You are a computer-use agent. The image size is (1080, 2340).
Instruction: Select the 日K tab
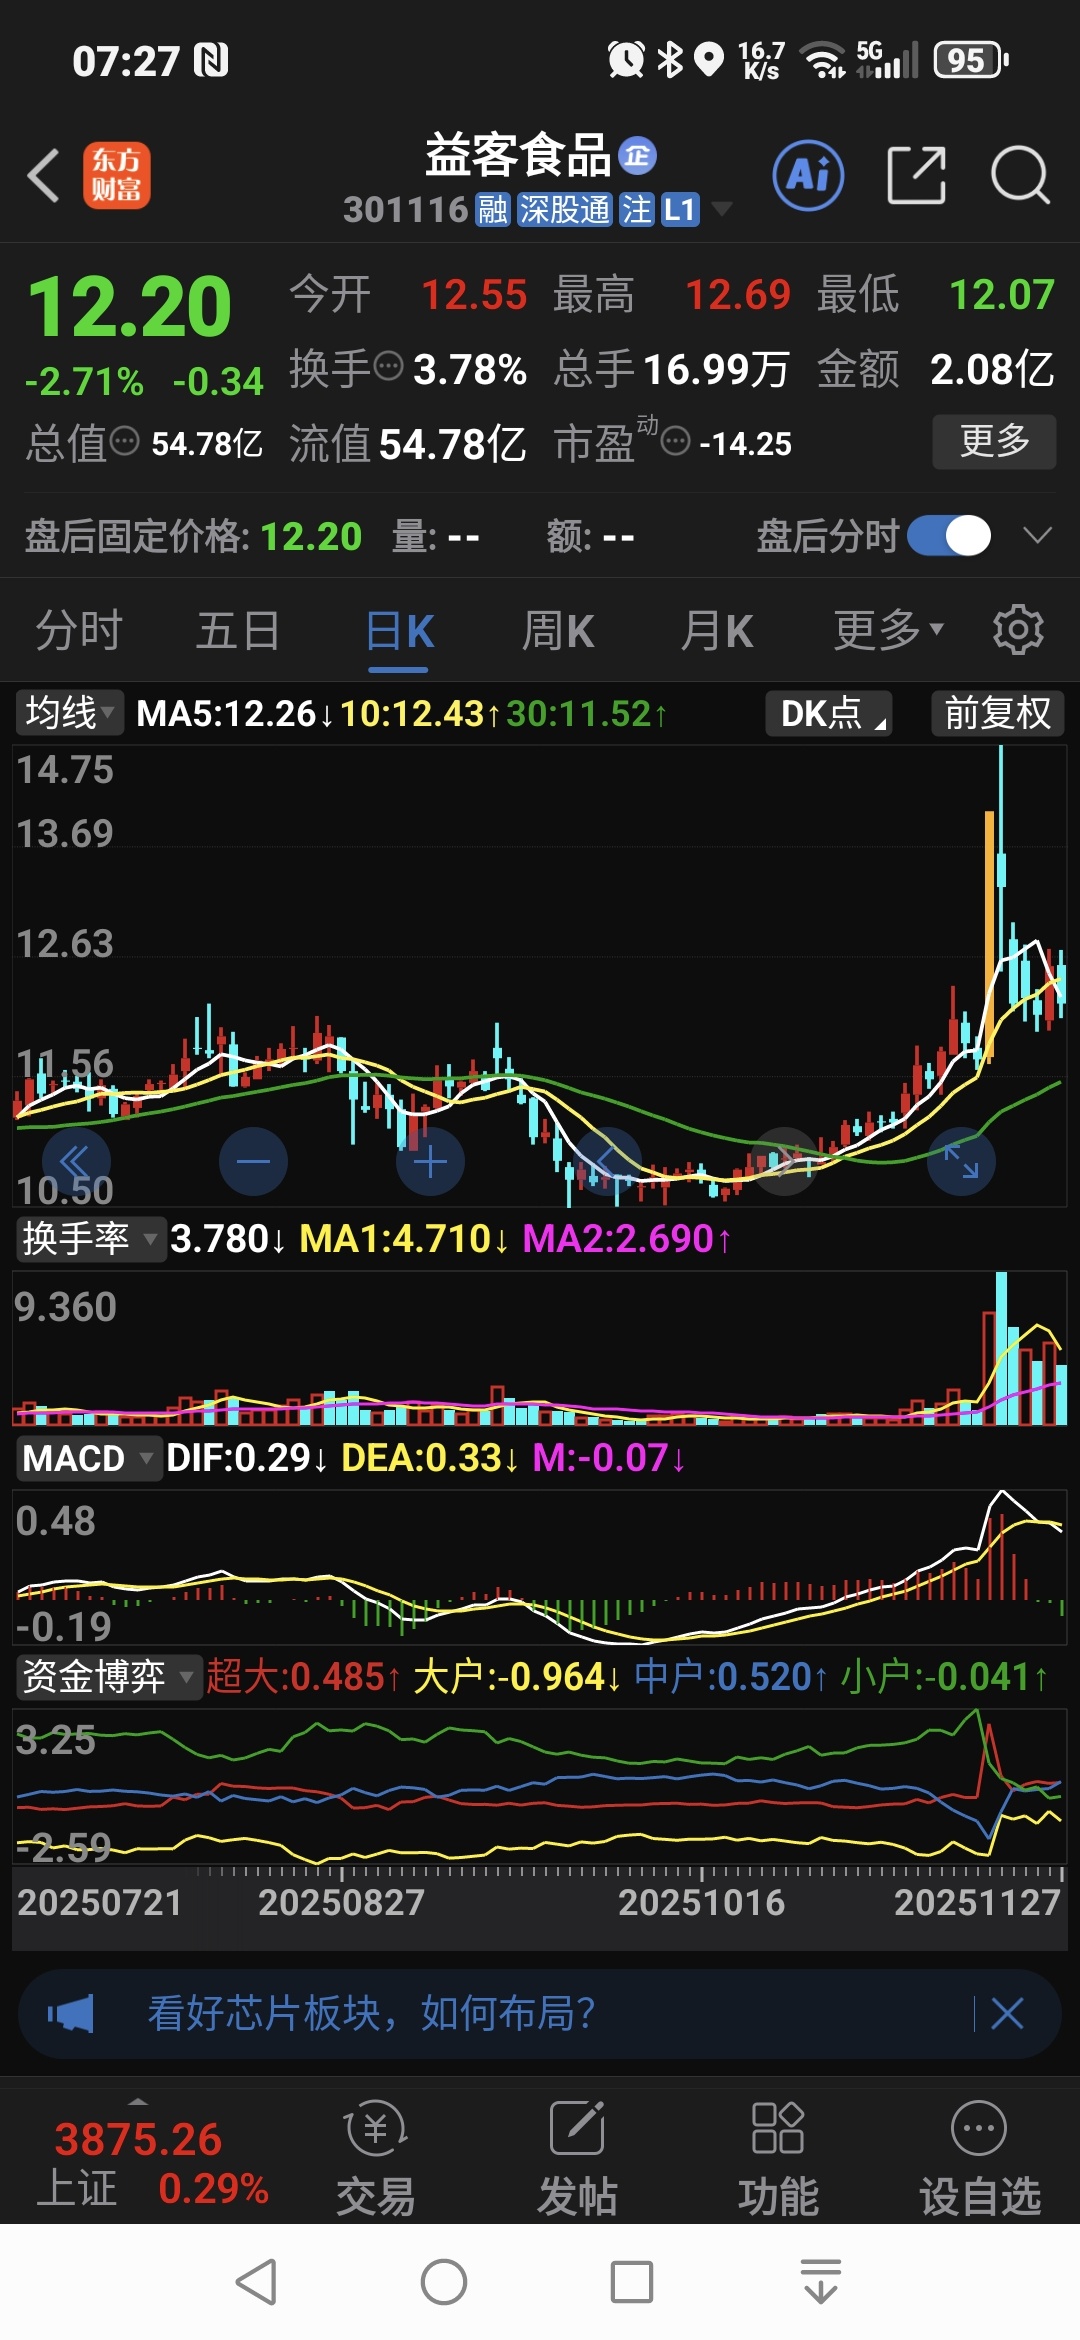(399, 631)
